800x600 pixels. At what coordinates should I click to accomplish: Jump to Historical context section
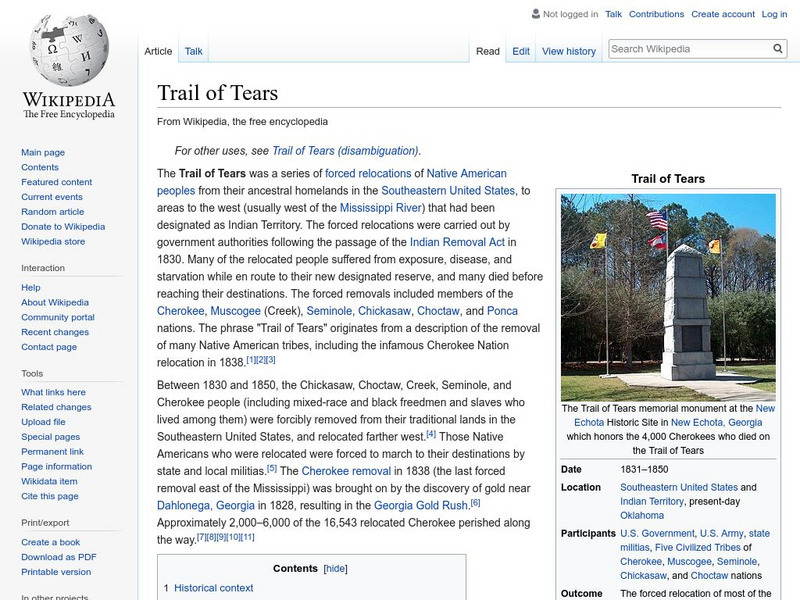(x=213, y=588)
